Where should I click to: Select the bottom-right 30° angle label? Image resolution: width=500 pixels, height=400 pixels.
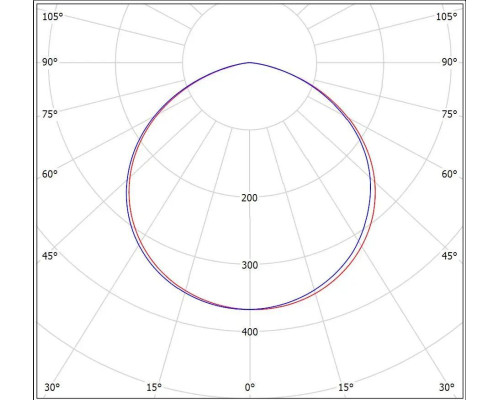pyautogui.click(x=447, y=387)
